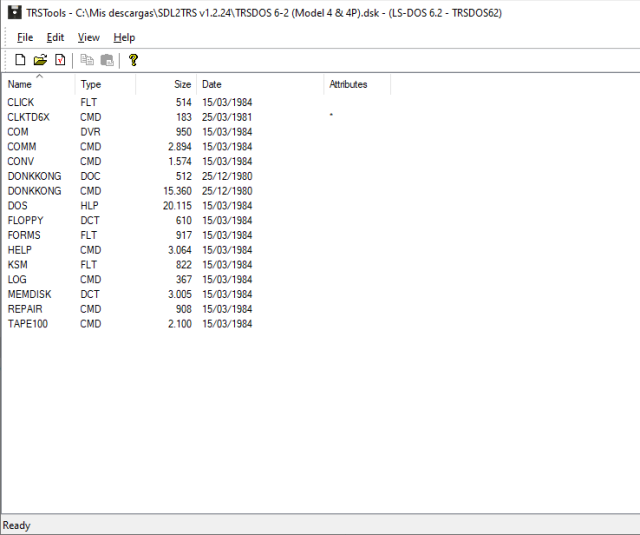This screenshot has width=640, height=535.
Task: Sort the list by the Size column header
Action: [x=166, y=84]
